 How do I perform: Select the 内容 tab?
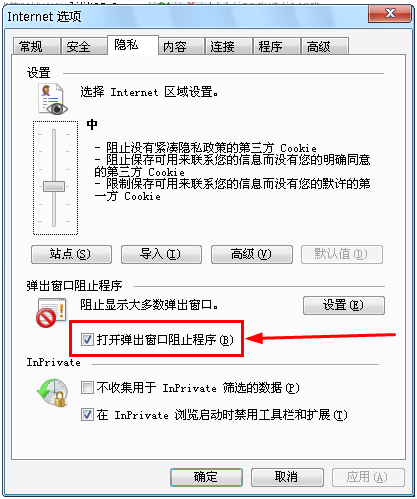(181, 46)
